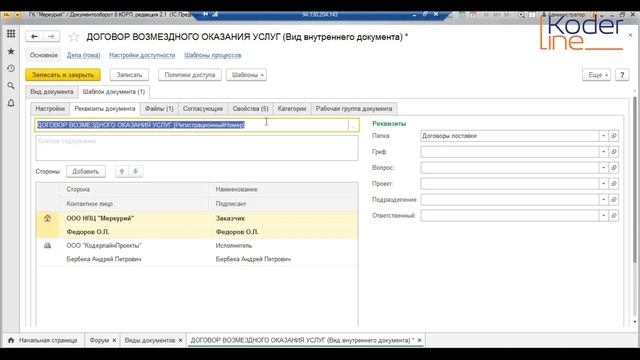
Task: Open Папка field link button
Action: 613,136
